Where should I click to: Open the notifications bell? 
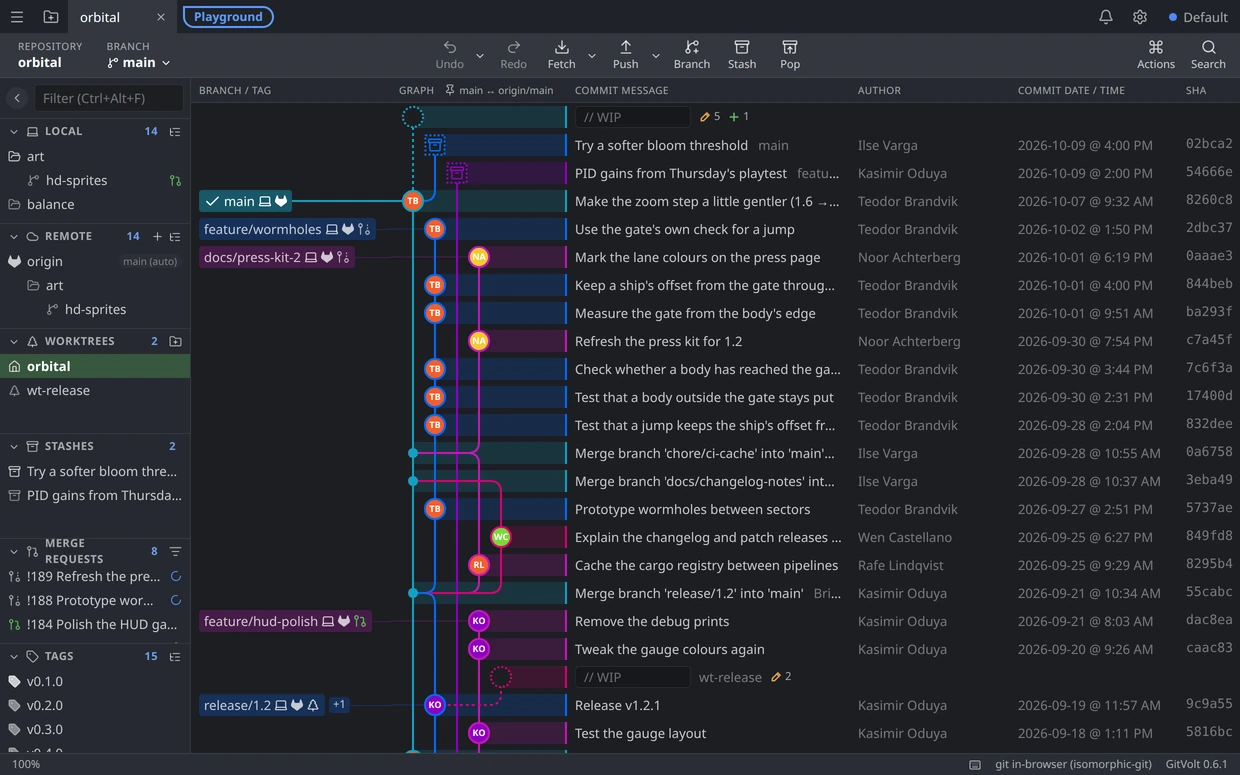coord(1106,17)
